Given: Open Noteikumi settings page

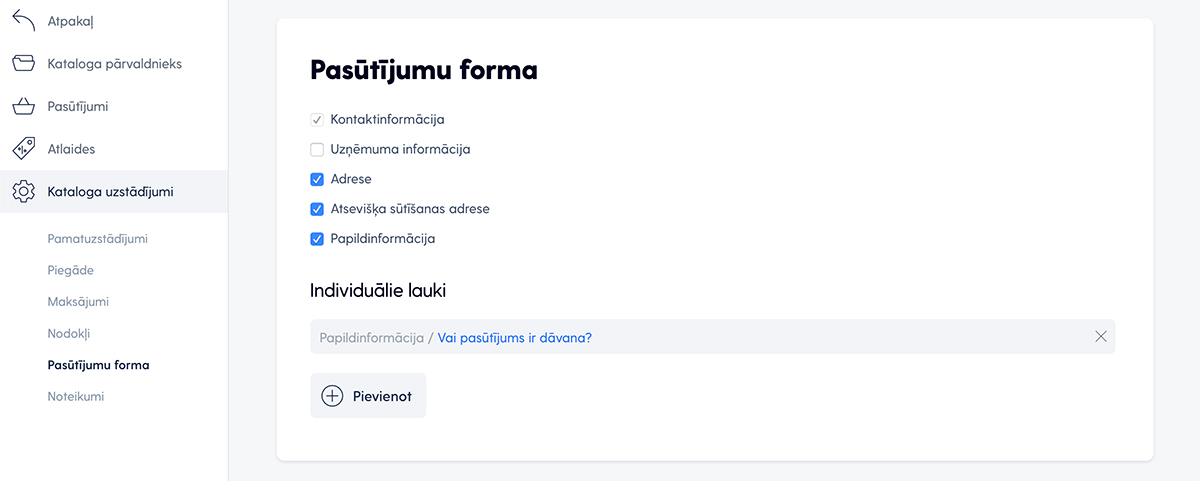Looking at the screenshot, I should pos(75,396).
